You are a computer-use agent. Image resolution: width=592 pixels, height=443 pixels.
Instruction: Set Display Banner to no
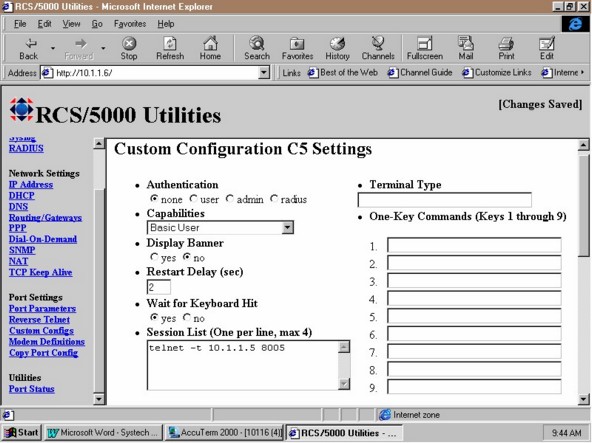pos(187,257)
